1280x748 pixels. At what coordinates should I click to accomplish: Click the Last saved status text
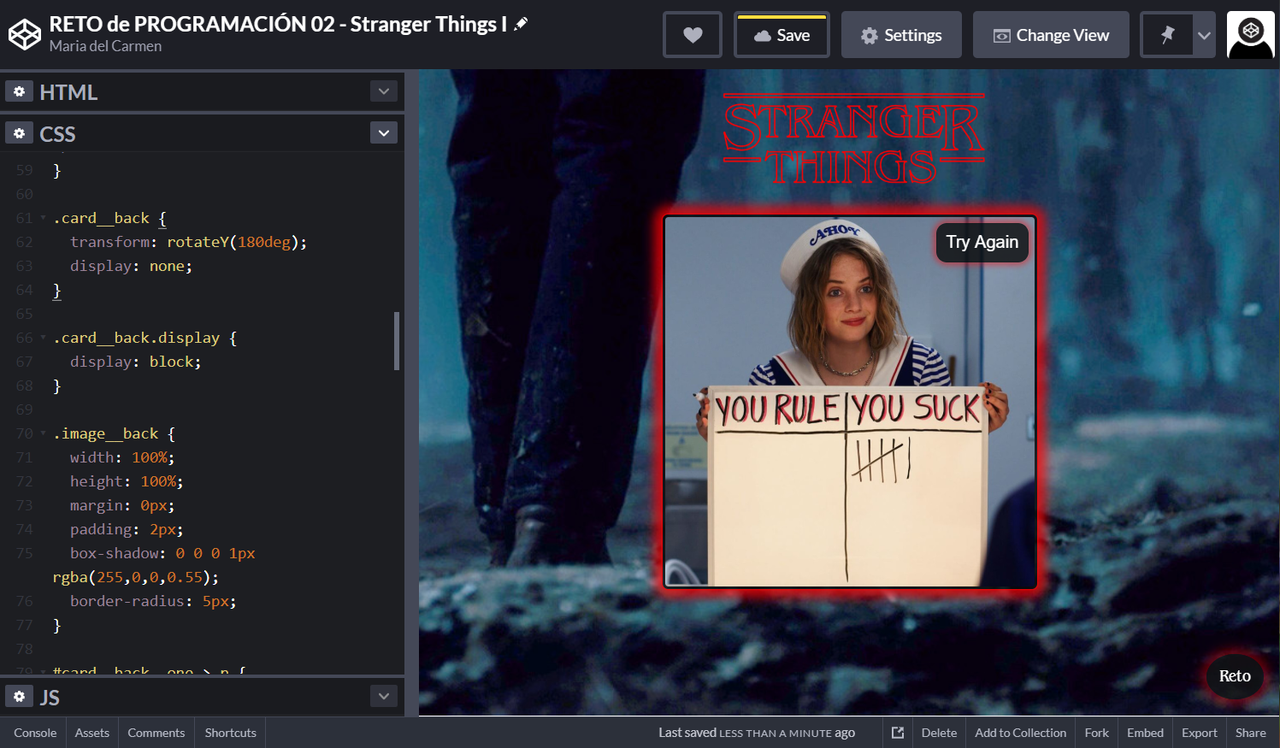pyautogui.click(x=757, y=733)
